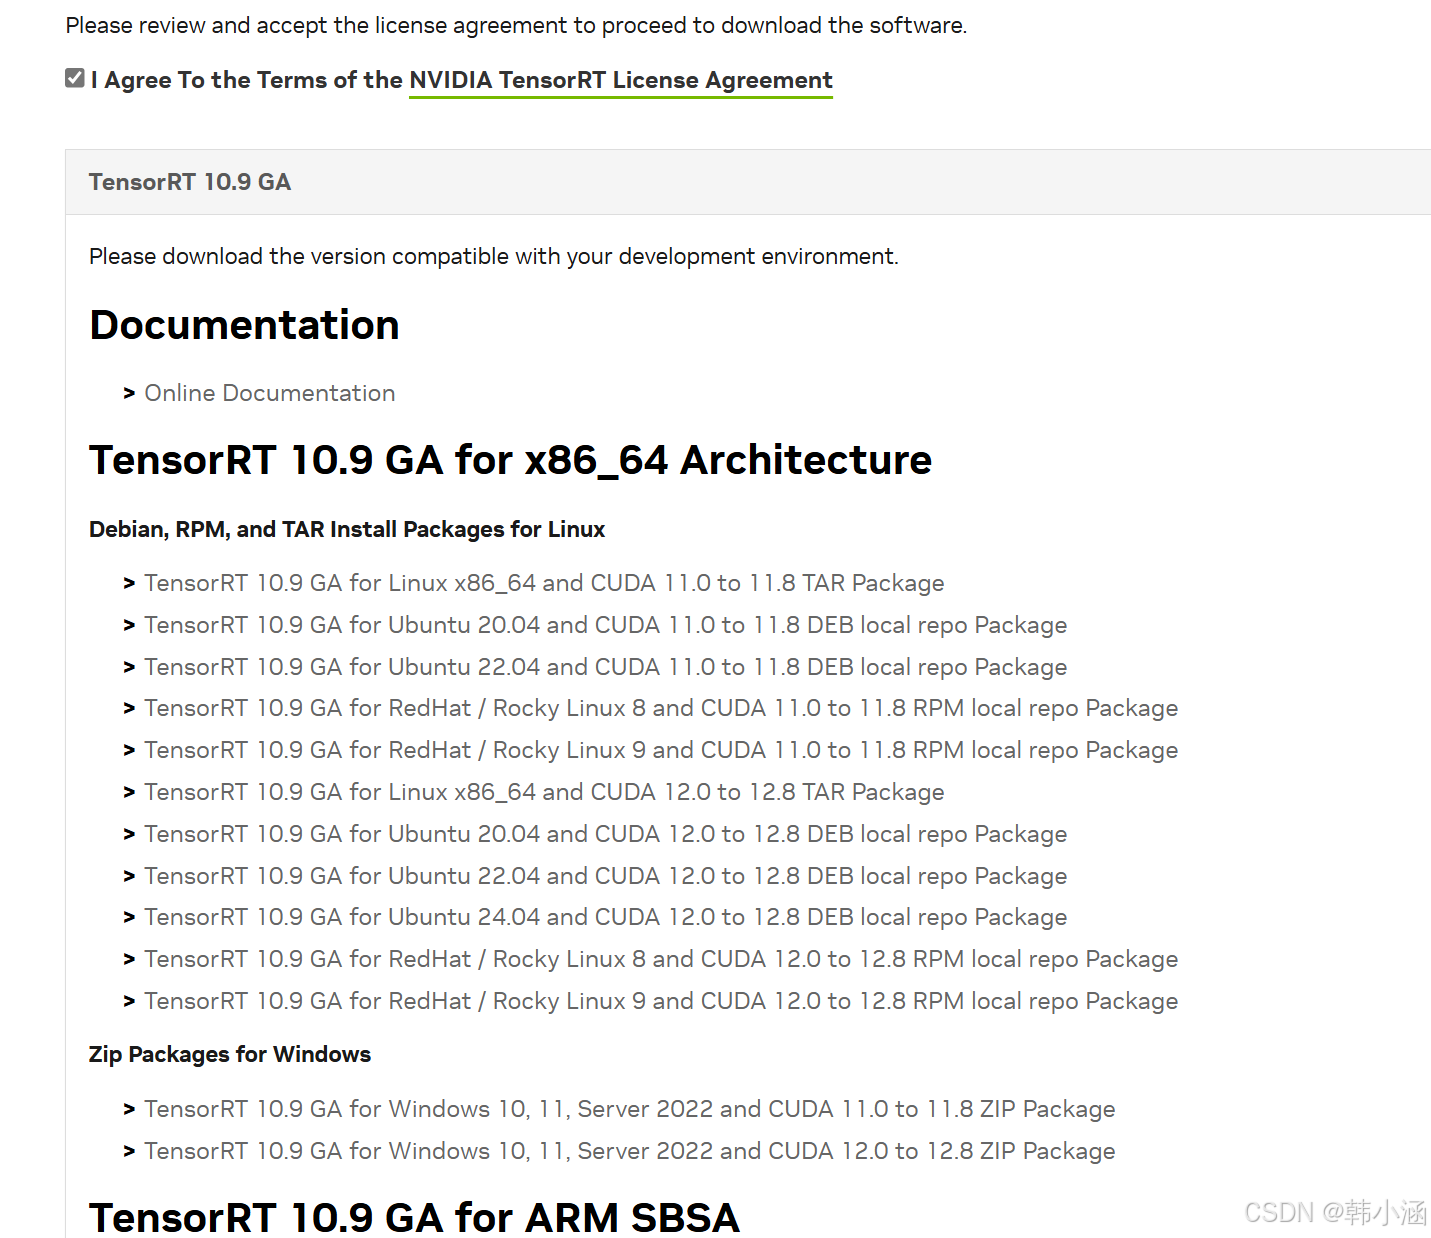Download Rocky Linux 9 CUDA 12.0 to 12.8 RPM package

tap(661, 1001)
